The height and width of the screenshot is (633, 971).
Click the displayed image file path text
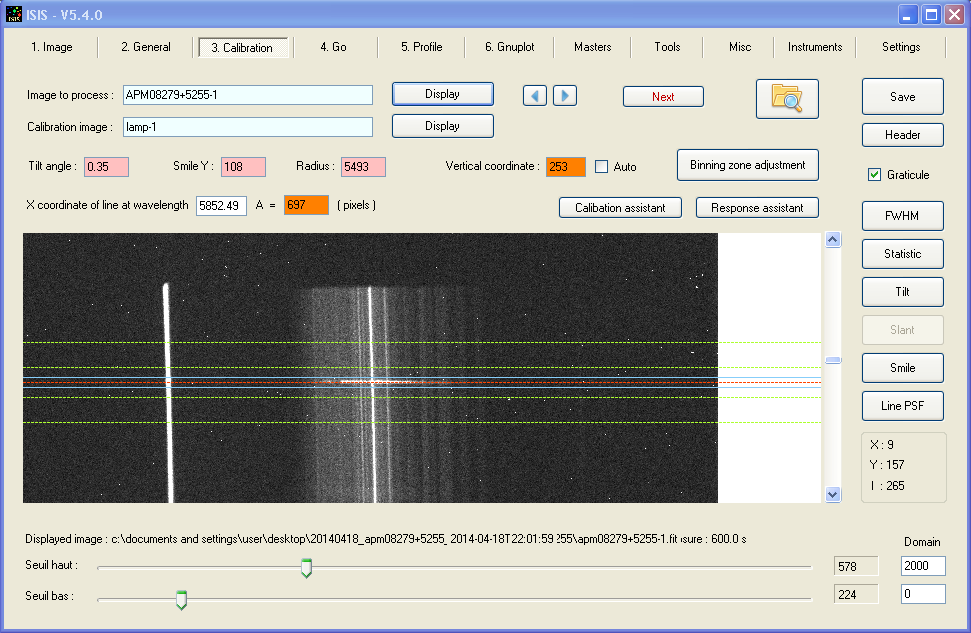[x=386, y=539]
